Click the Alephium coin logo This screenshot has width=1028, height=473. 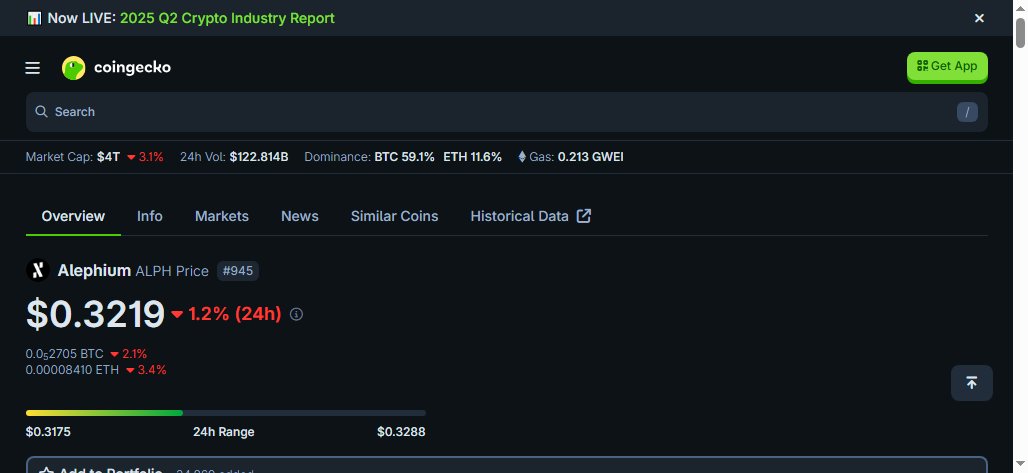38,270
